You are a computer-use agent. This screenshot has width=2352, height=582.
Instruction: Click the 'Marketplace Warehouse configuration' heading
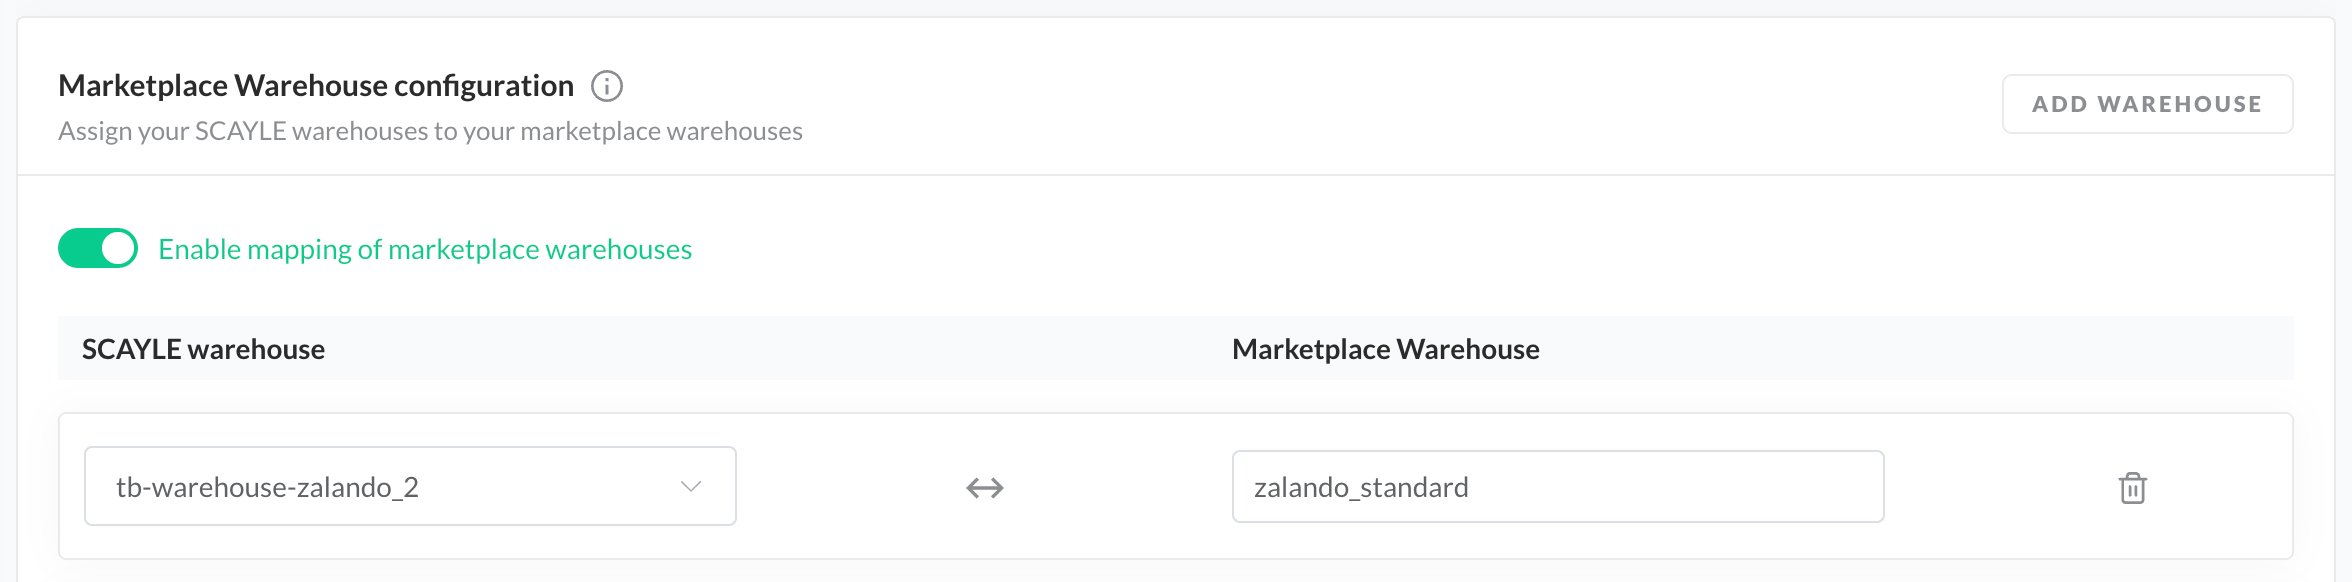pos(316,87)
